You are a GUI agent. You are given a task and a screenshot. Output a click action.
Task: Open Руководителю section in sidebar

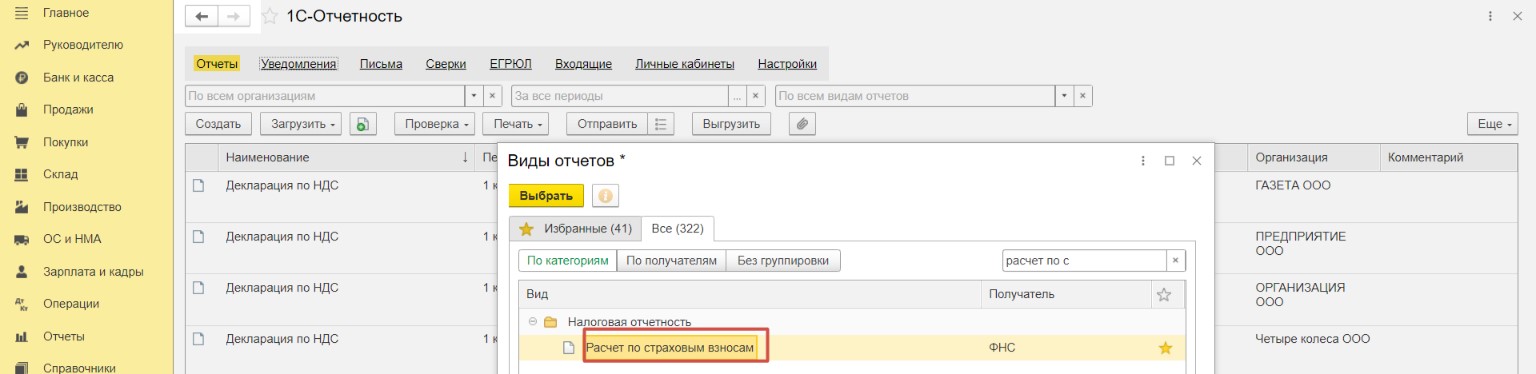[82, 45]
